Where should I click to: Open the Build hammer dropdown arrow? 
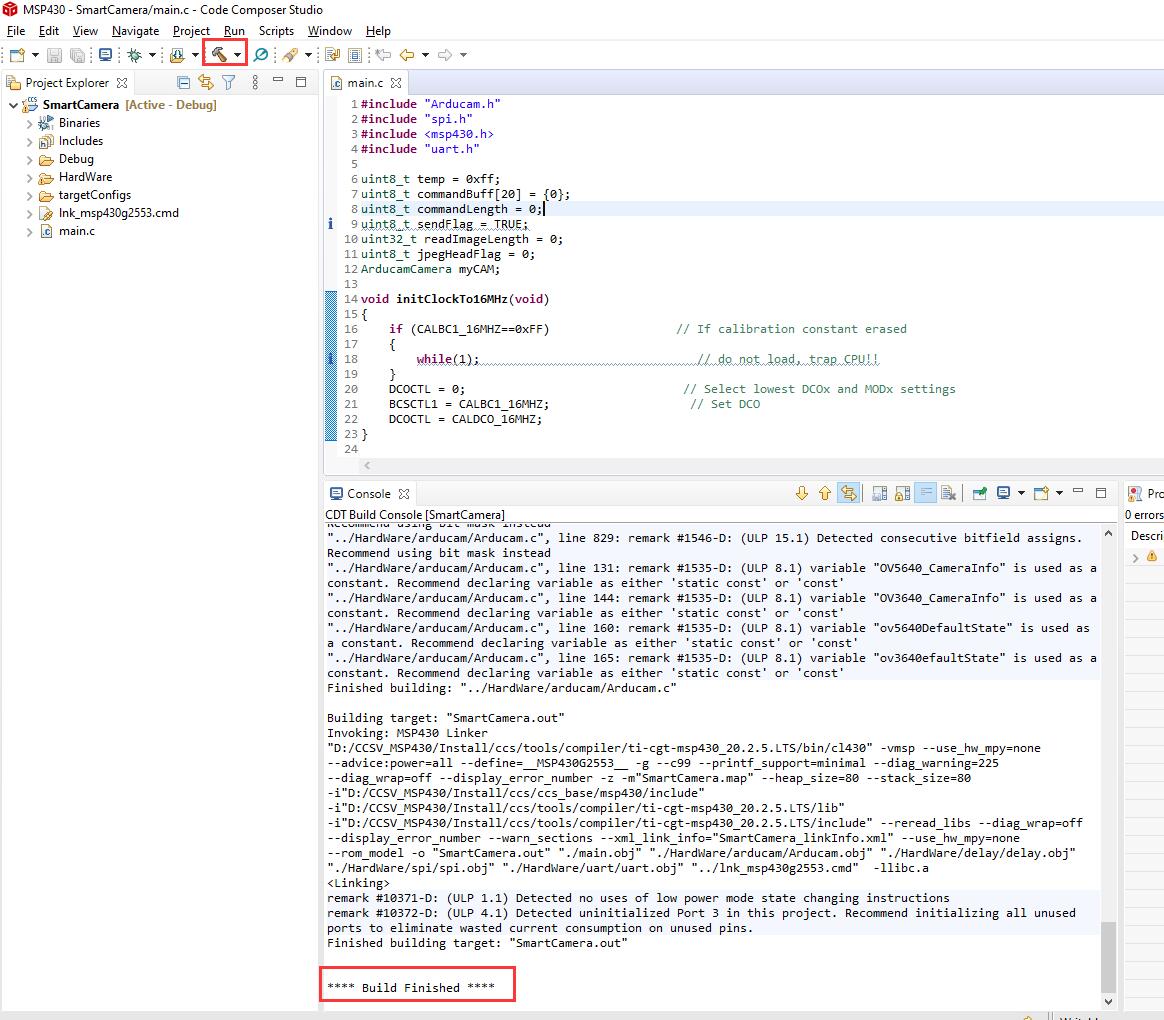[x=237, y=55]
